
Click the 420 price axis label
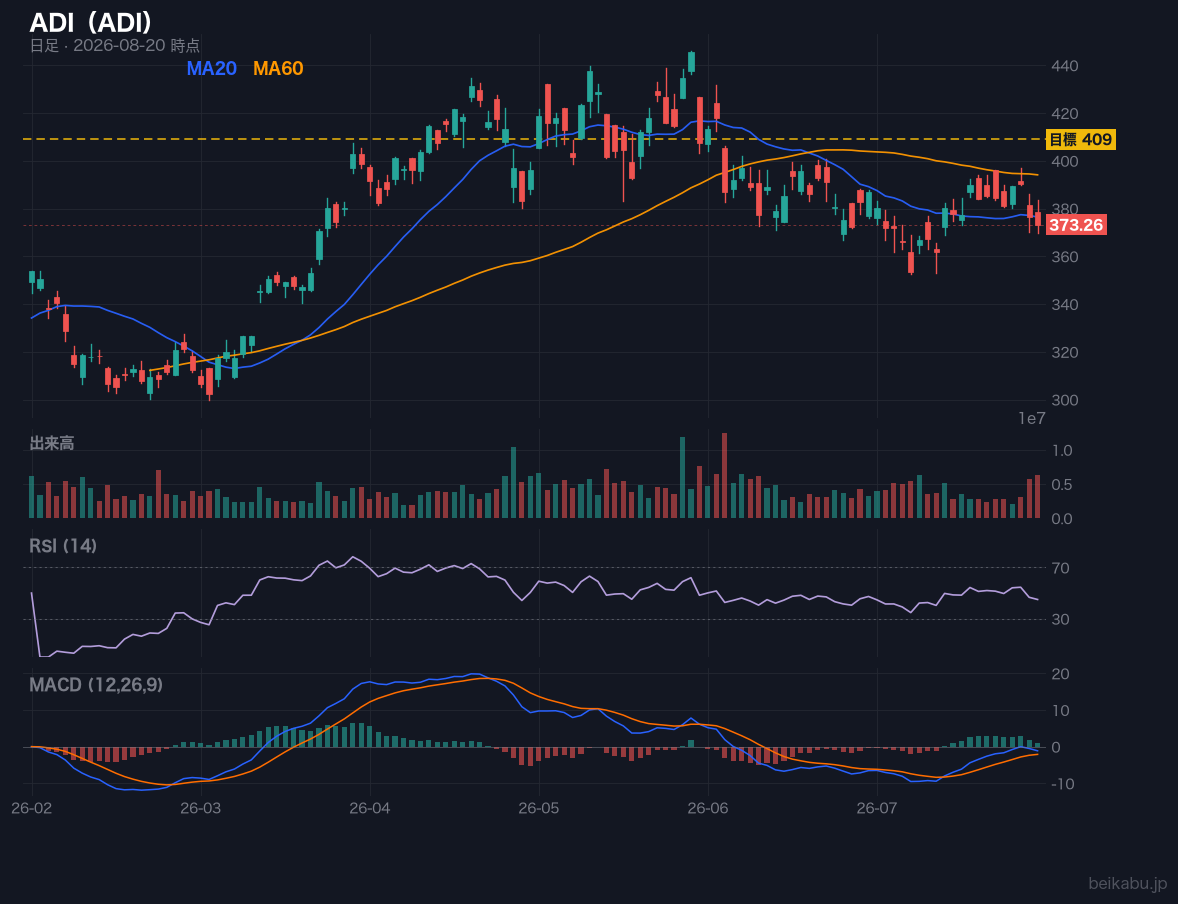coord(1065,113)
